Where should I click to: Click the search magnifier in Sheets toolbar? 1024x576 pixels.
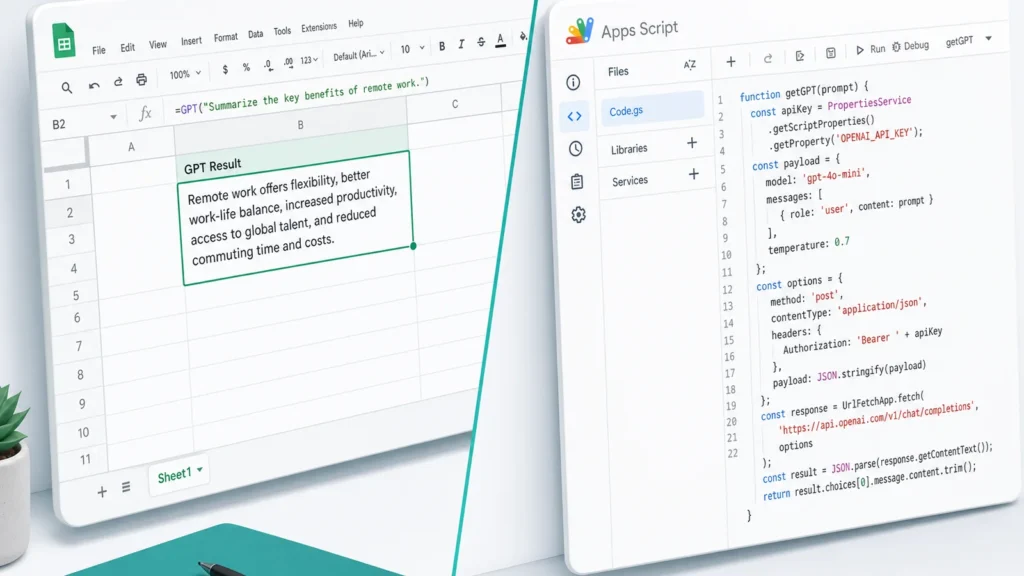coord(67,88)
